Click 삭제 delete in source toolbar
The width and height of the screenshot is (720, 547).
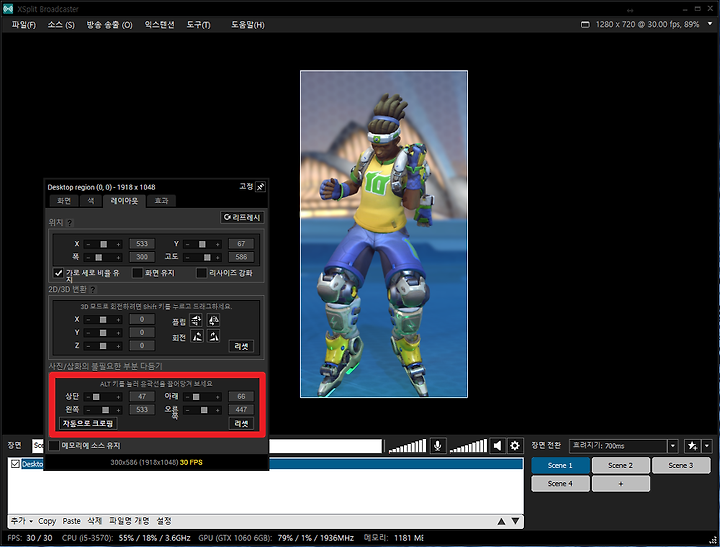coord(94,521)
